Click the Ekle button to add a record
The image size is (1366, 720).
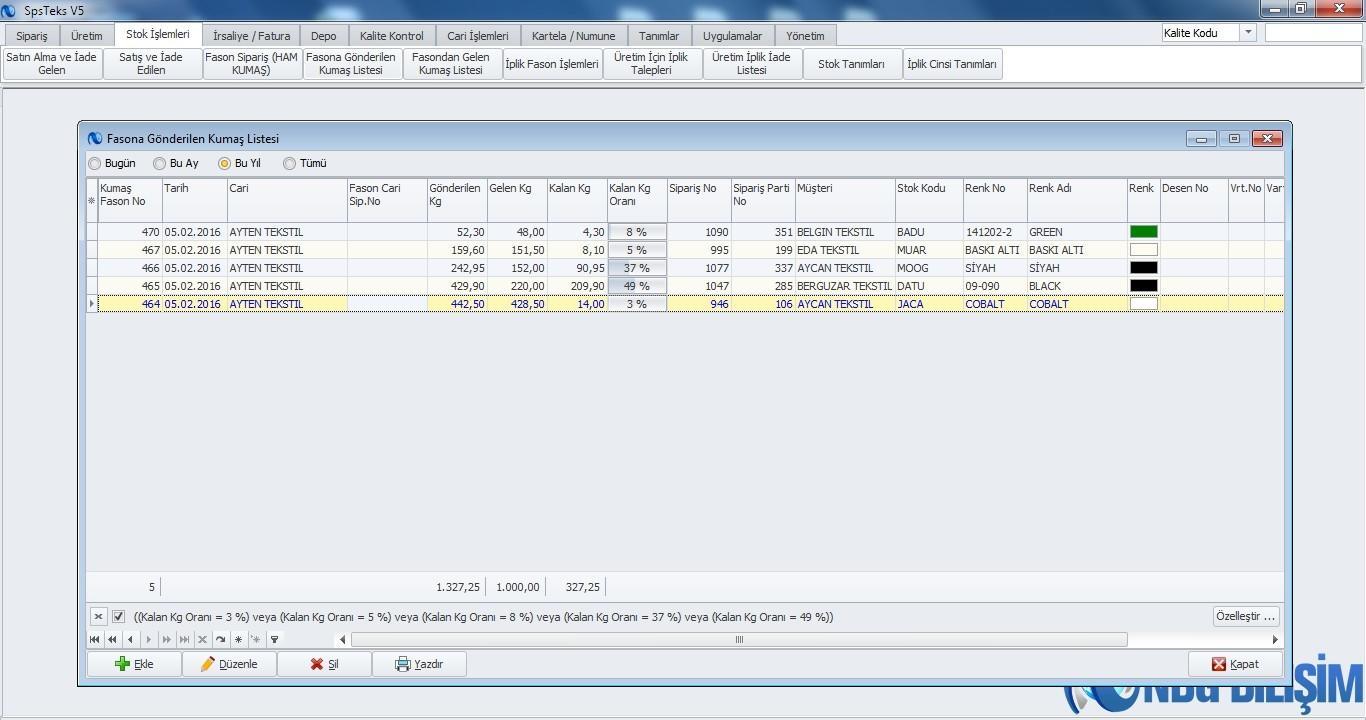(135, 664)
